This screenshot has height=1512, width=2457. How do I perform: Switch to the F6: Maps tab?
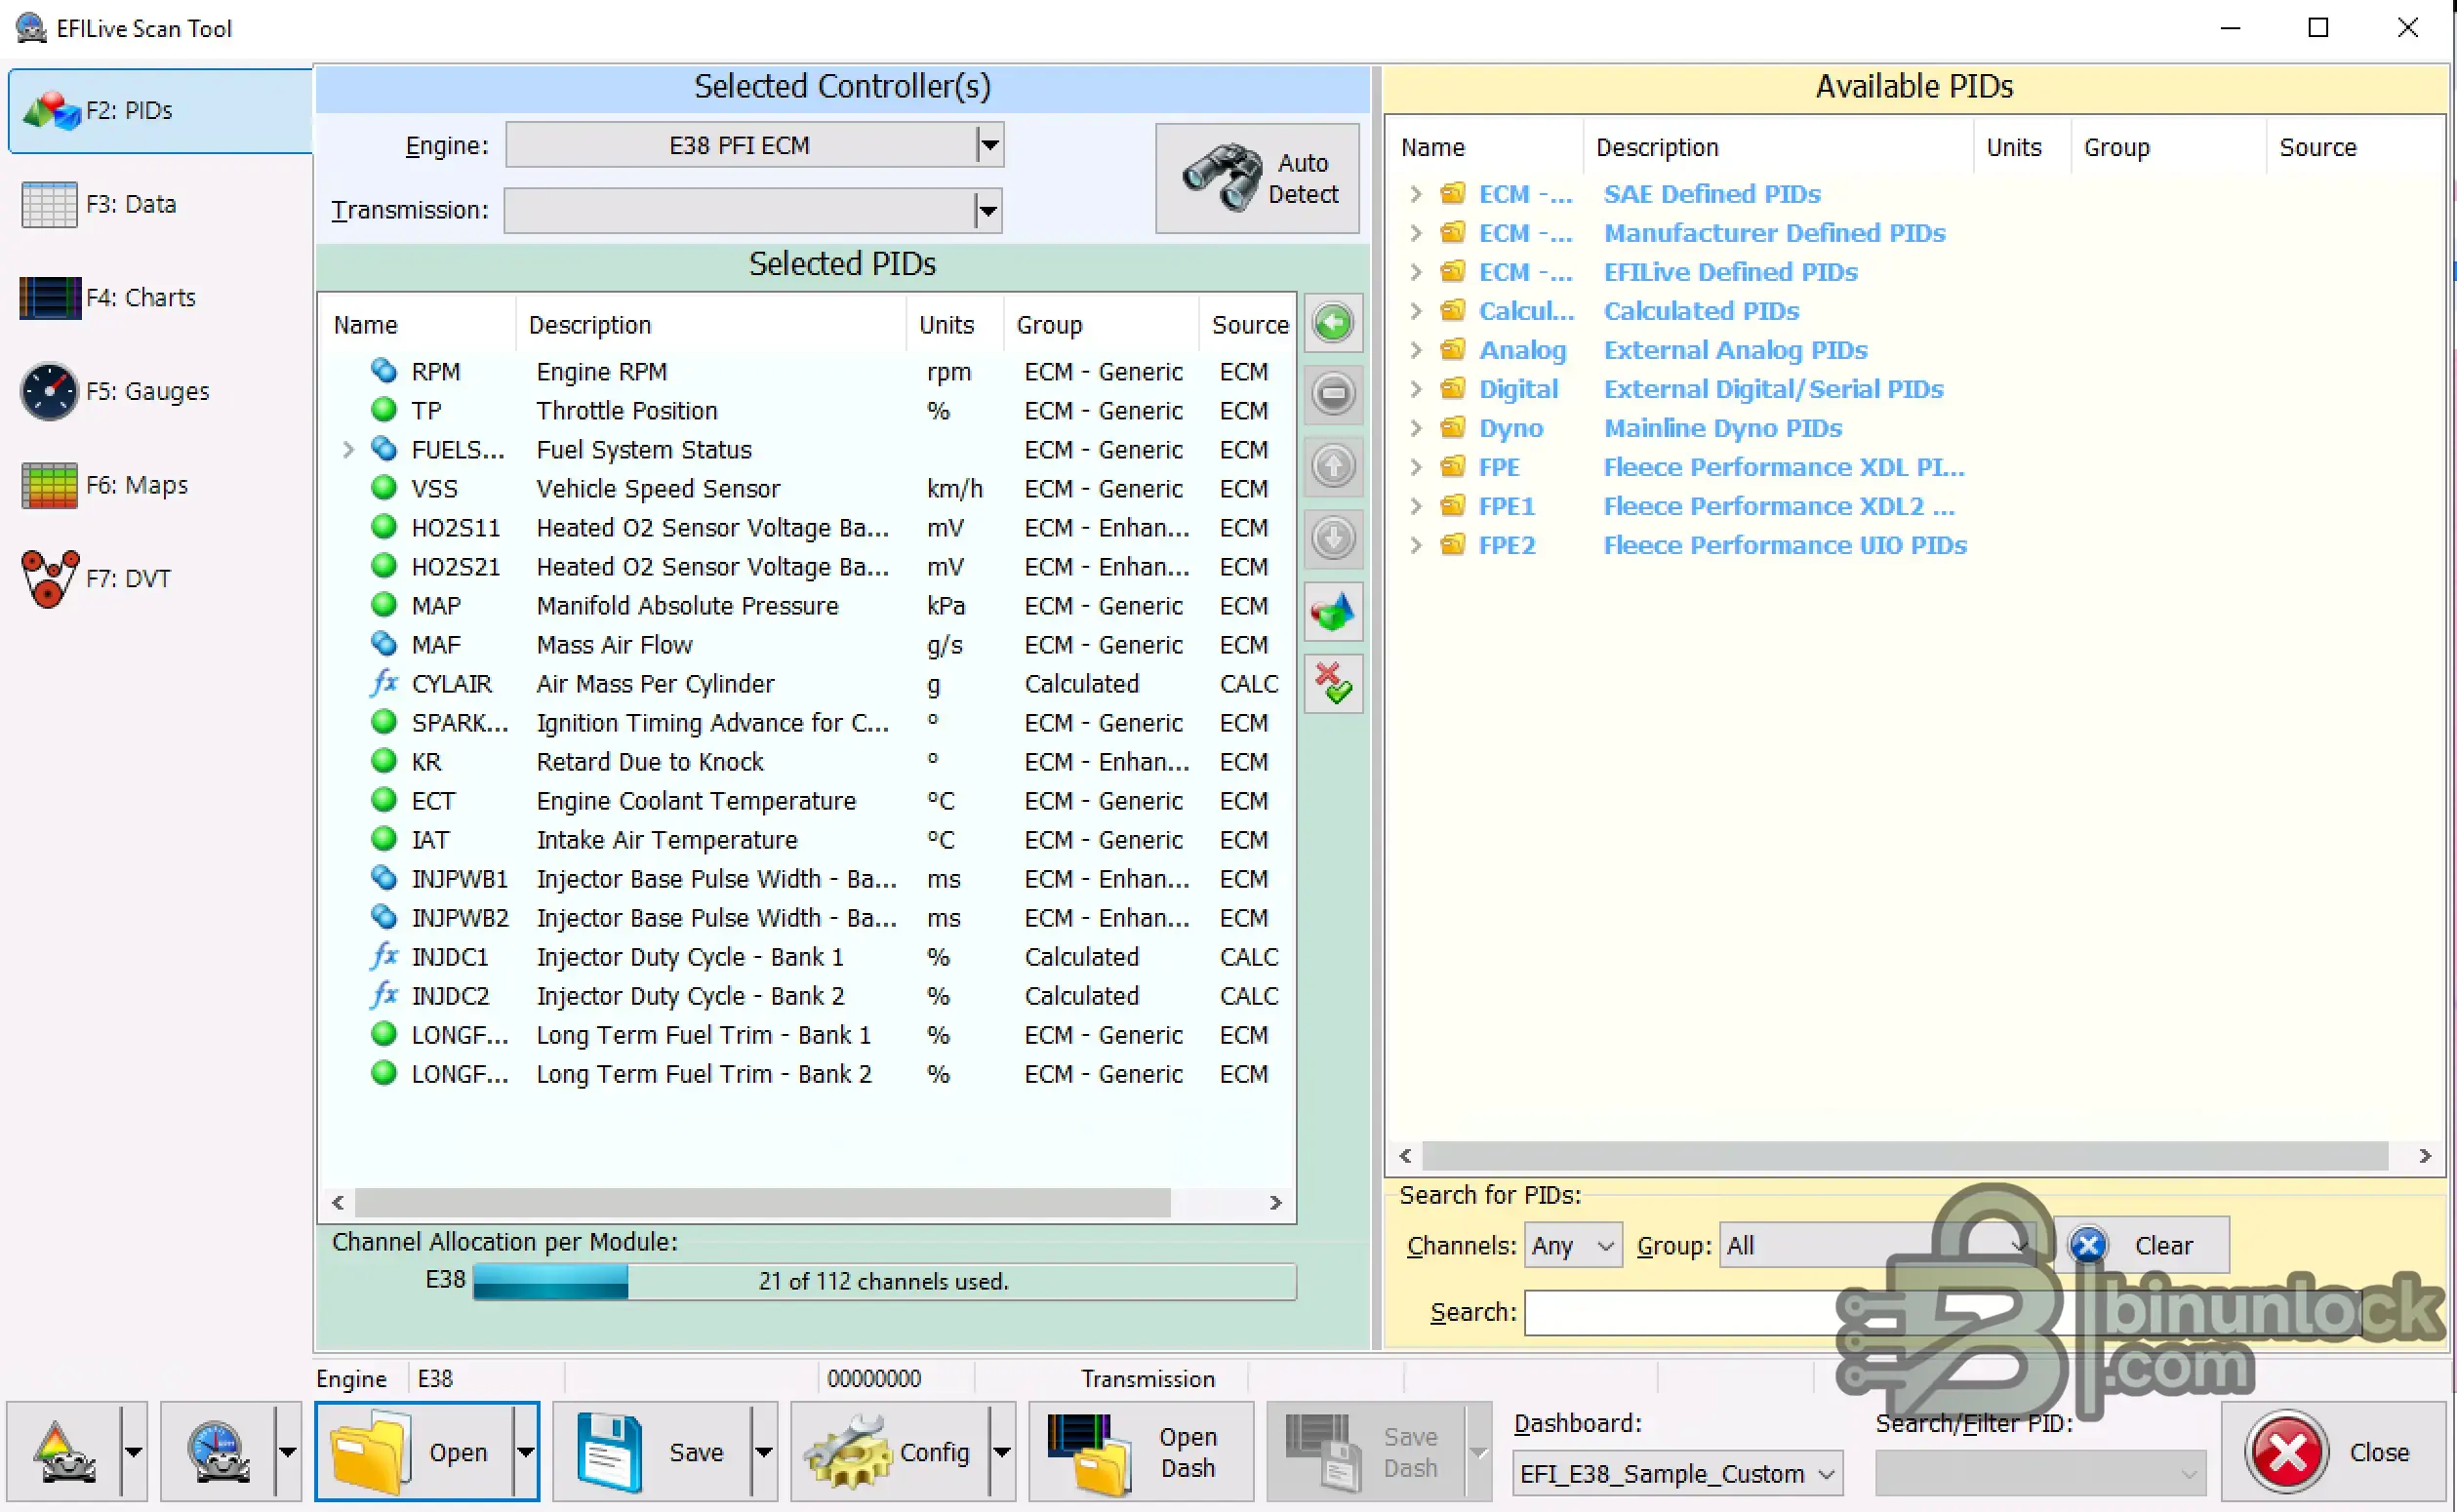[x=160, y=485]
